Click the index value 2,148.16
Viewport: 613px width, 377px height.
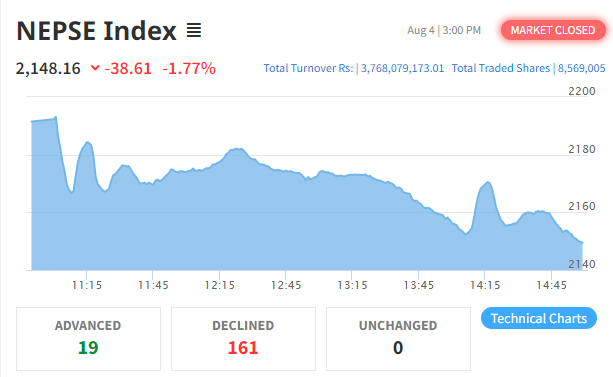coord(48,68)
